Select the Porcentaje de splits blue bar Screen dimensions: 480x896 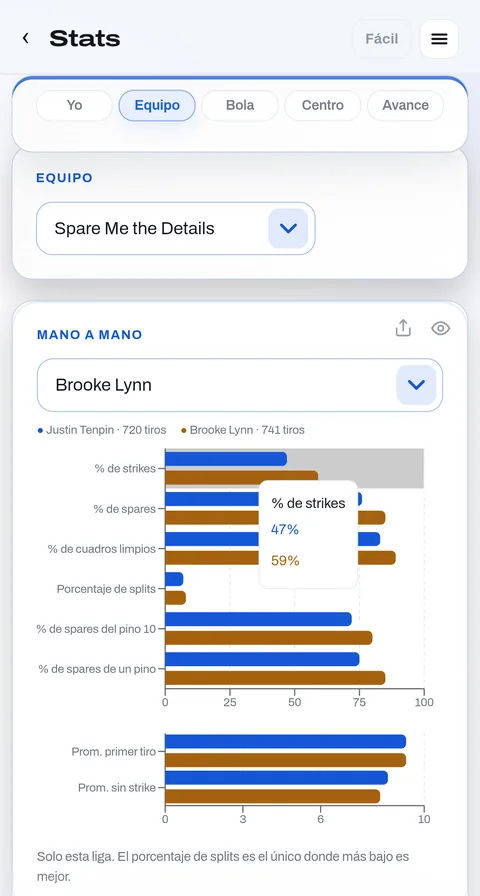(174, 579)
